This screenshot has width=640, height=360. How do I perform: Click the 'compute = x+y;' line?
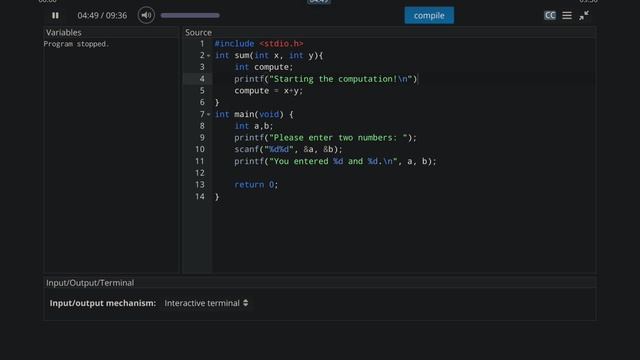[269, 91]
